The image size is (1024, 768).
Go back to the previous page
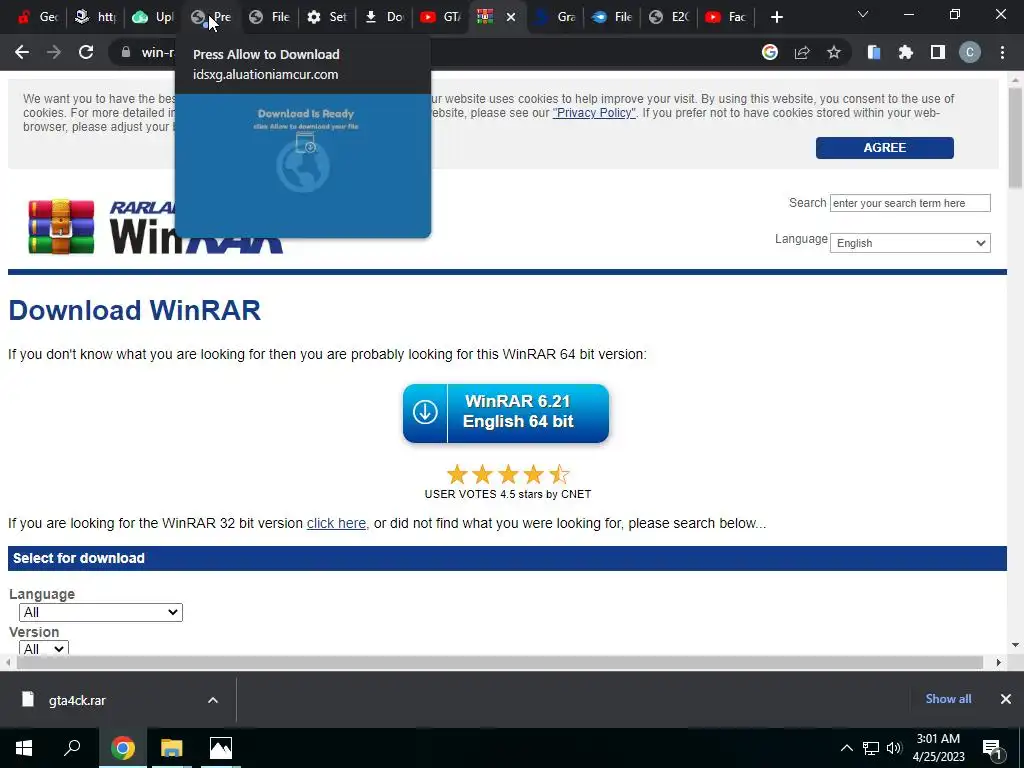pyautogui.click(x=22, y=52)
